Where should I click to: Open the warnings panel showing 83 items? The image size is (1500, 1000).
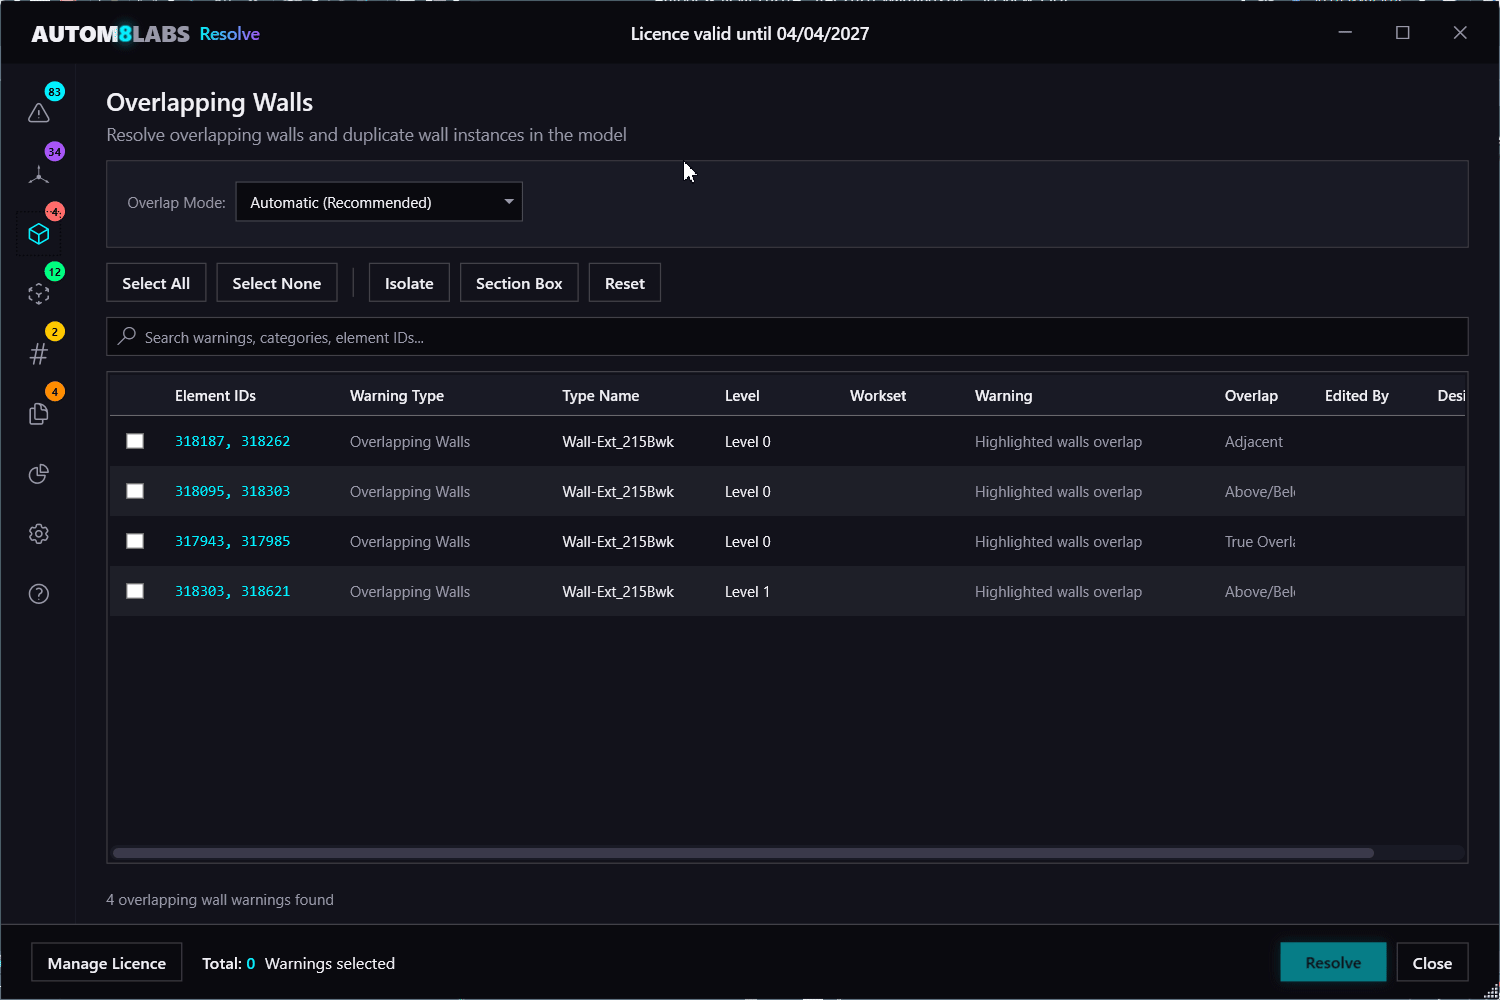[38, 112]
